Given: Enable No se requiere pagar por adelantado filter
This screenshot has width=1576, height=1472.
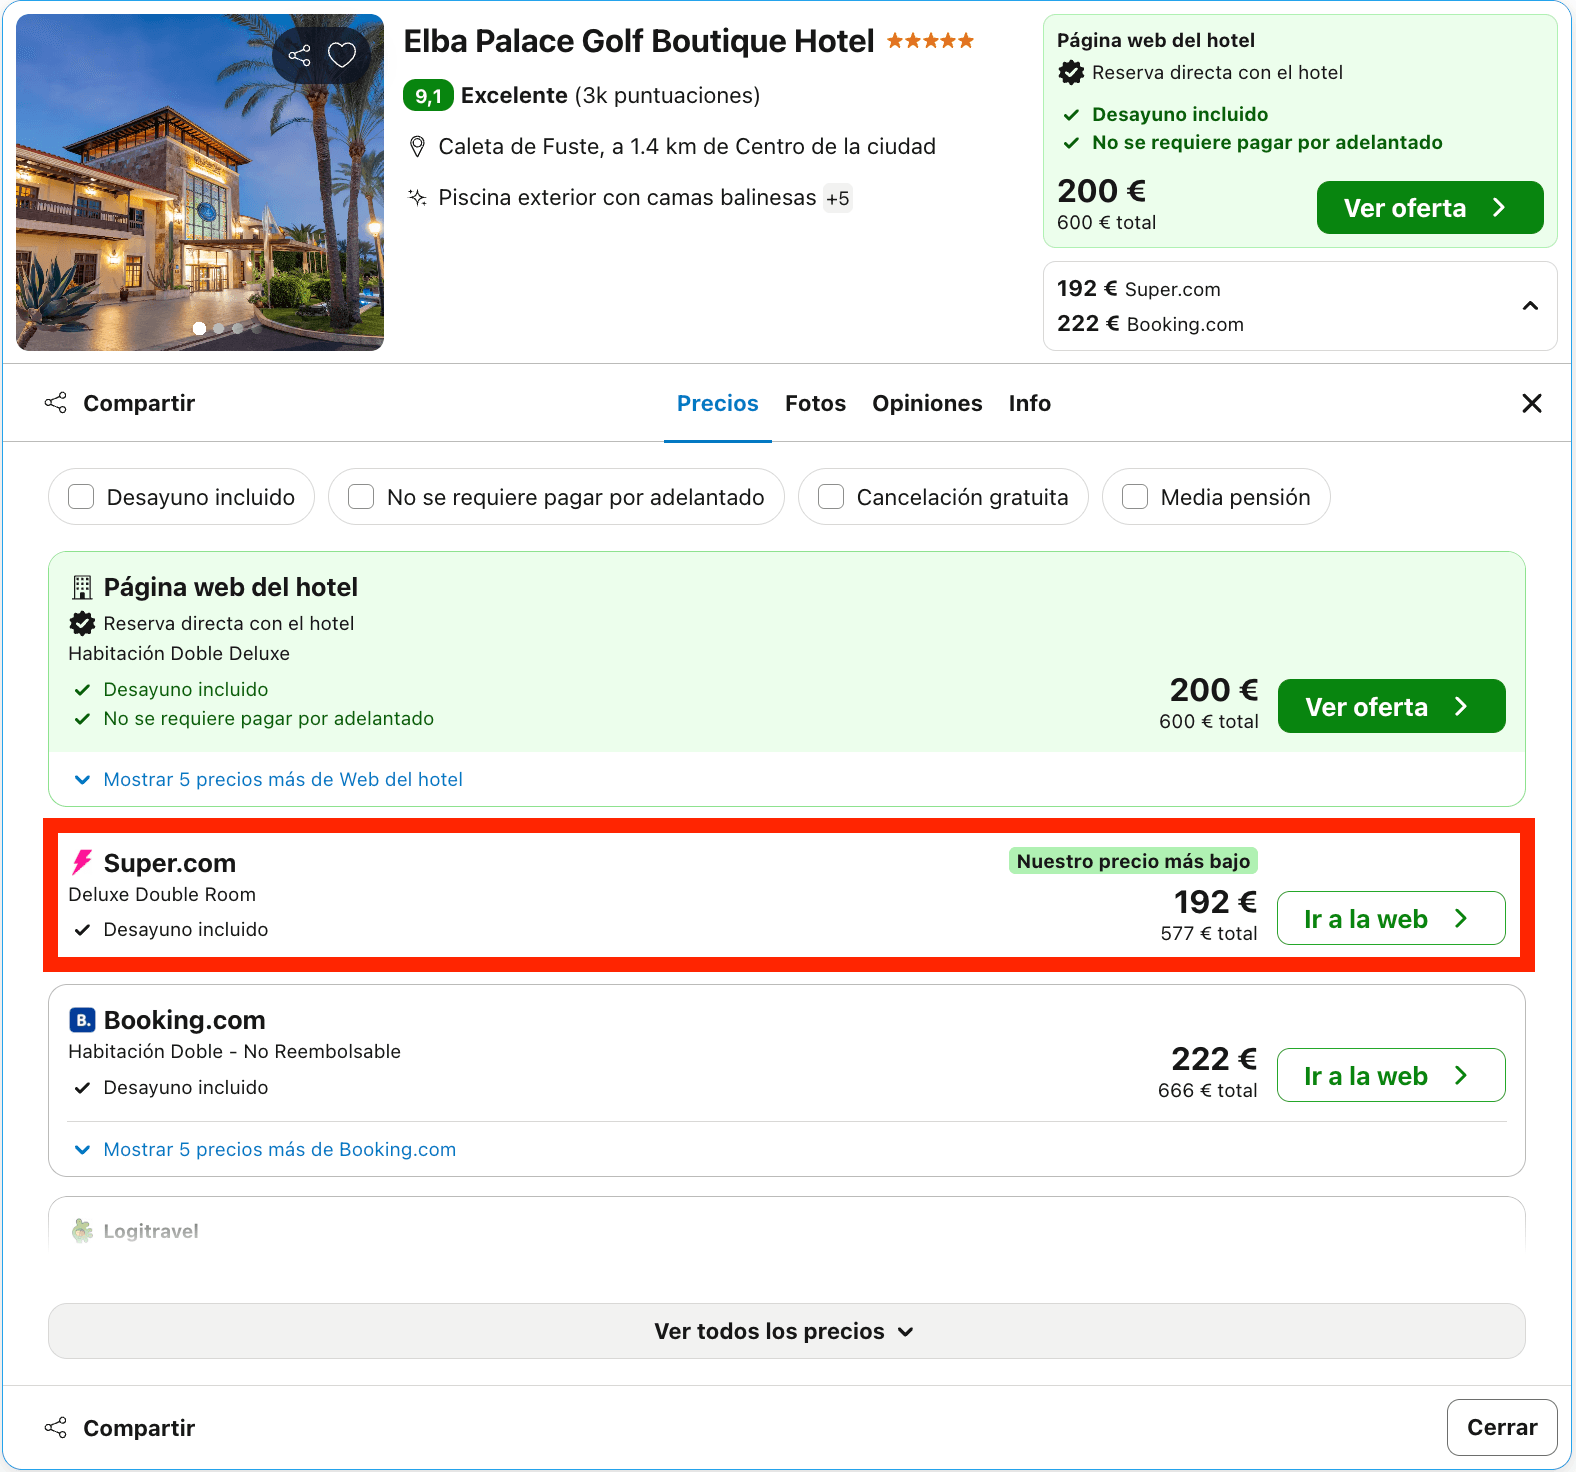Looking at the screenshot, I should (361, 497).
